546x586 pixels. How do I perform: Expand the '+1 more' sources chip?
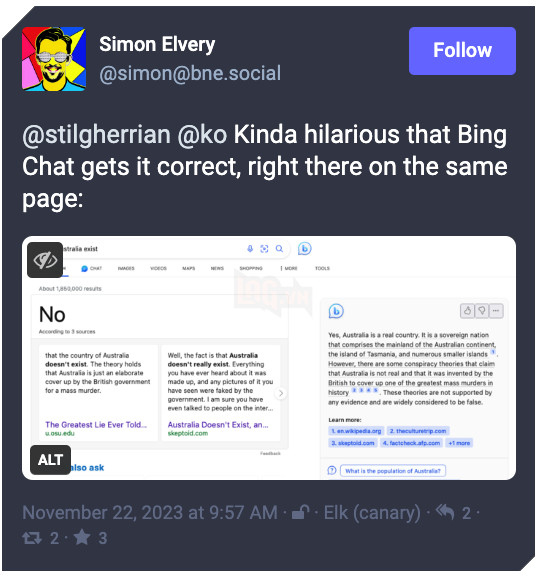[459, 443]
